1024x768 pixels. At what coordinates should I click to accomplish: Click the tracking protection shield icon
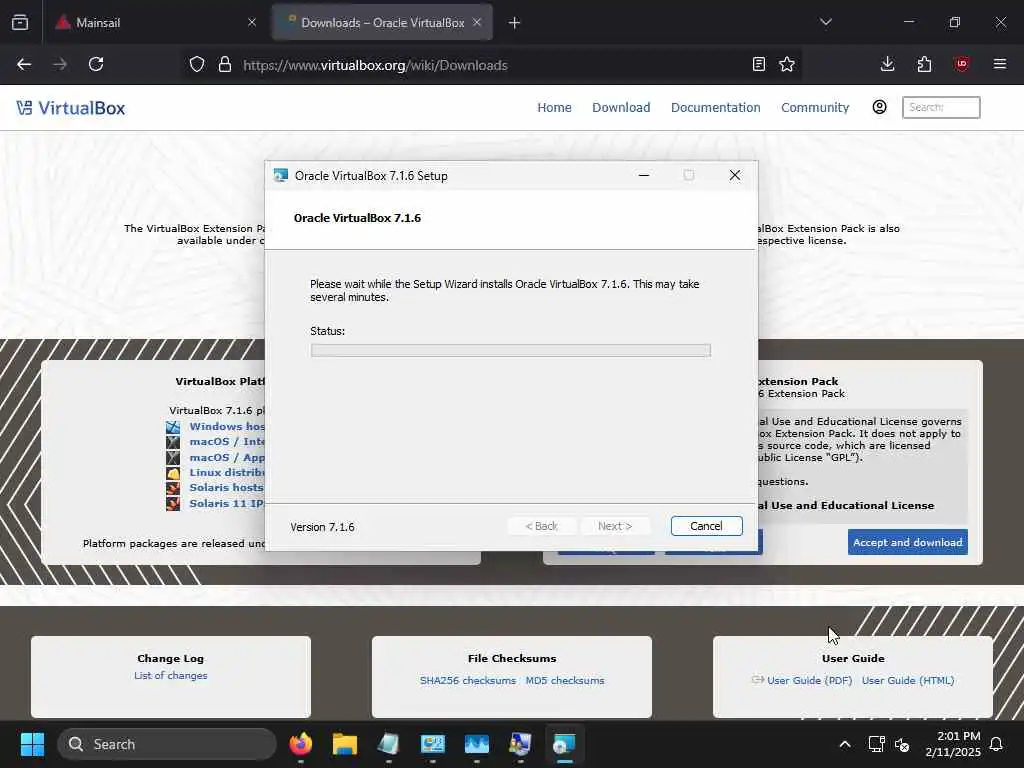click(x=197, y=65)
